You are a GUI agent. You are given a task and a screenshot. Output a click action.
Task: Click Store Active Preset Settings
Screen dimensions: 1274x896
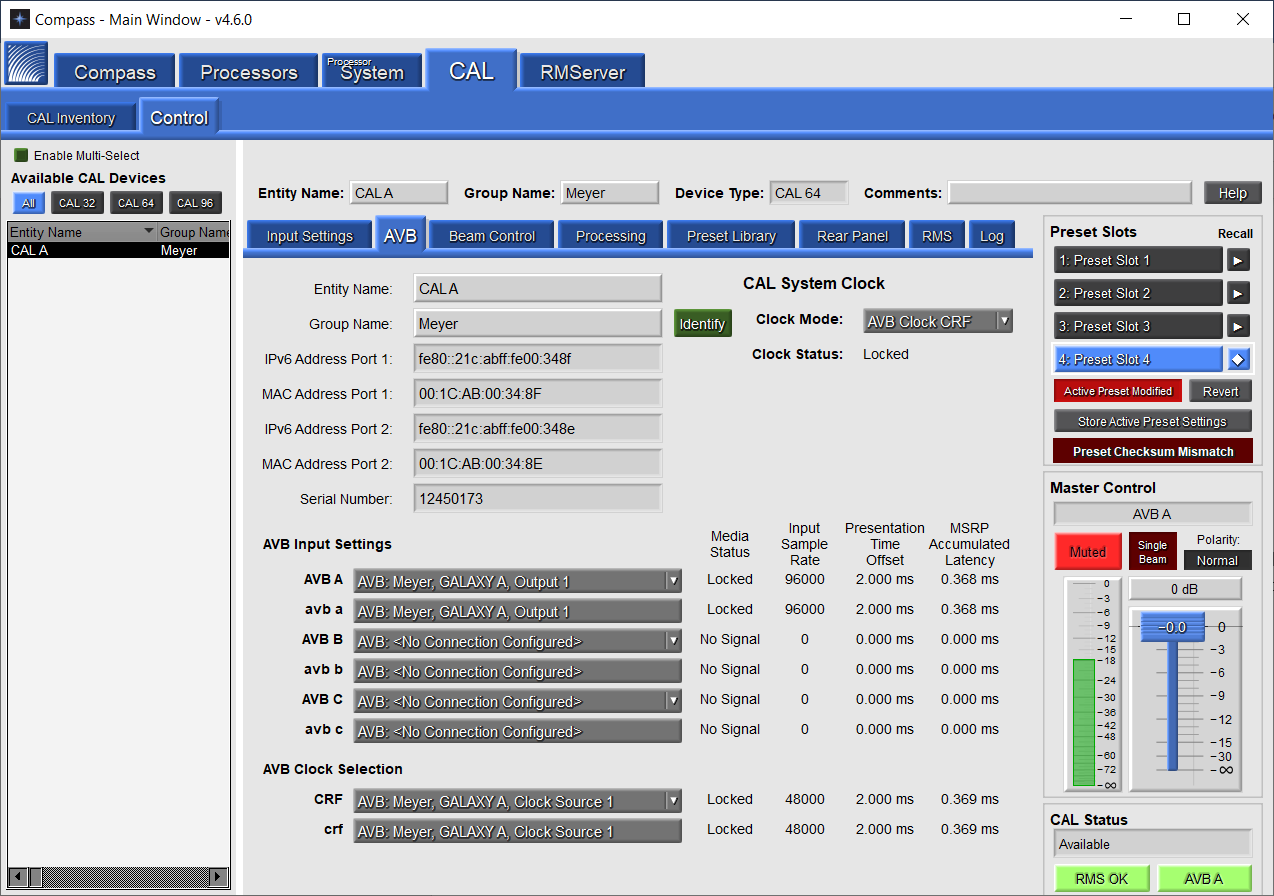pos(1153,421)
